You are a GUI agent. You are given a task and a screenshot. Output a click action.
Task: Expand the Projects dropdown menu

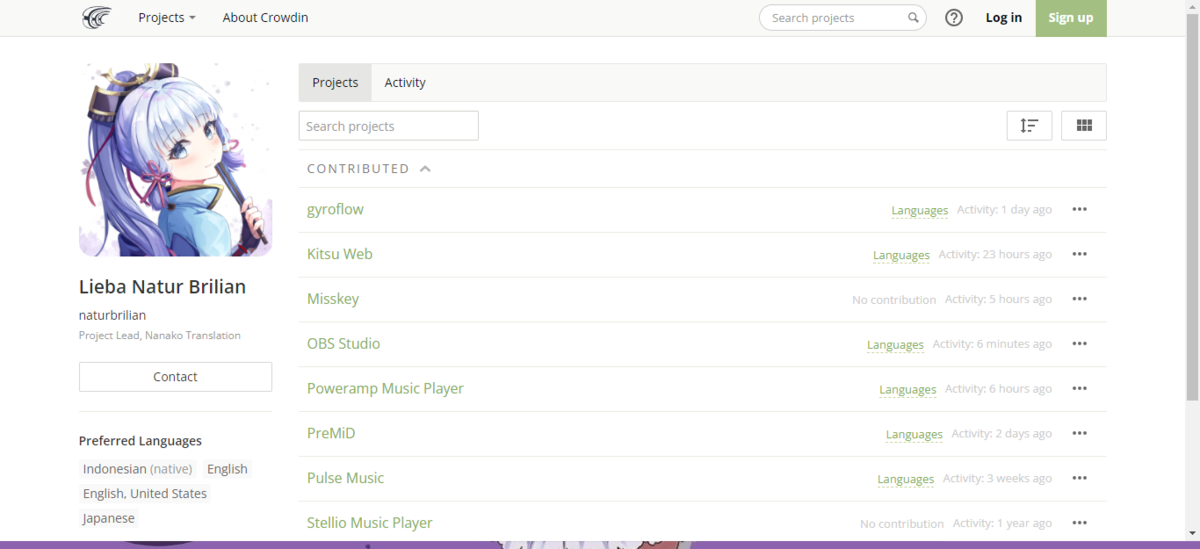click(x=166, y=18)
